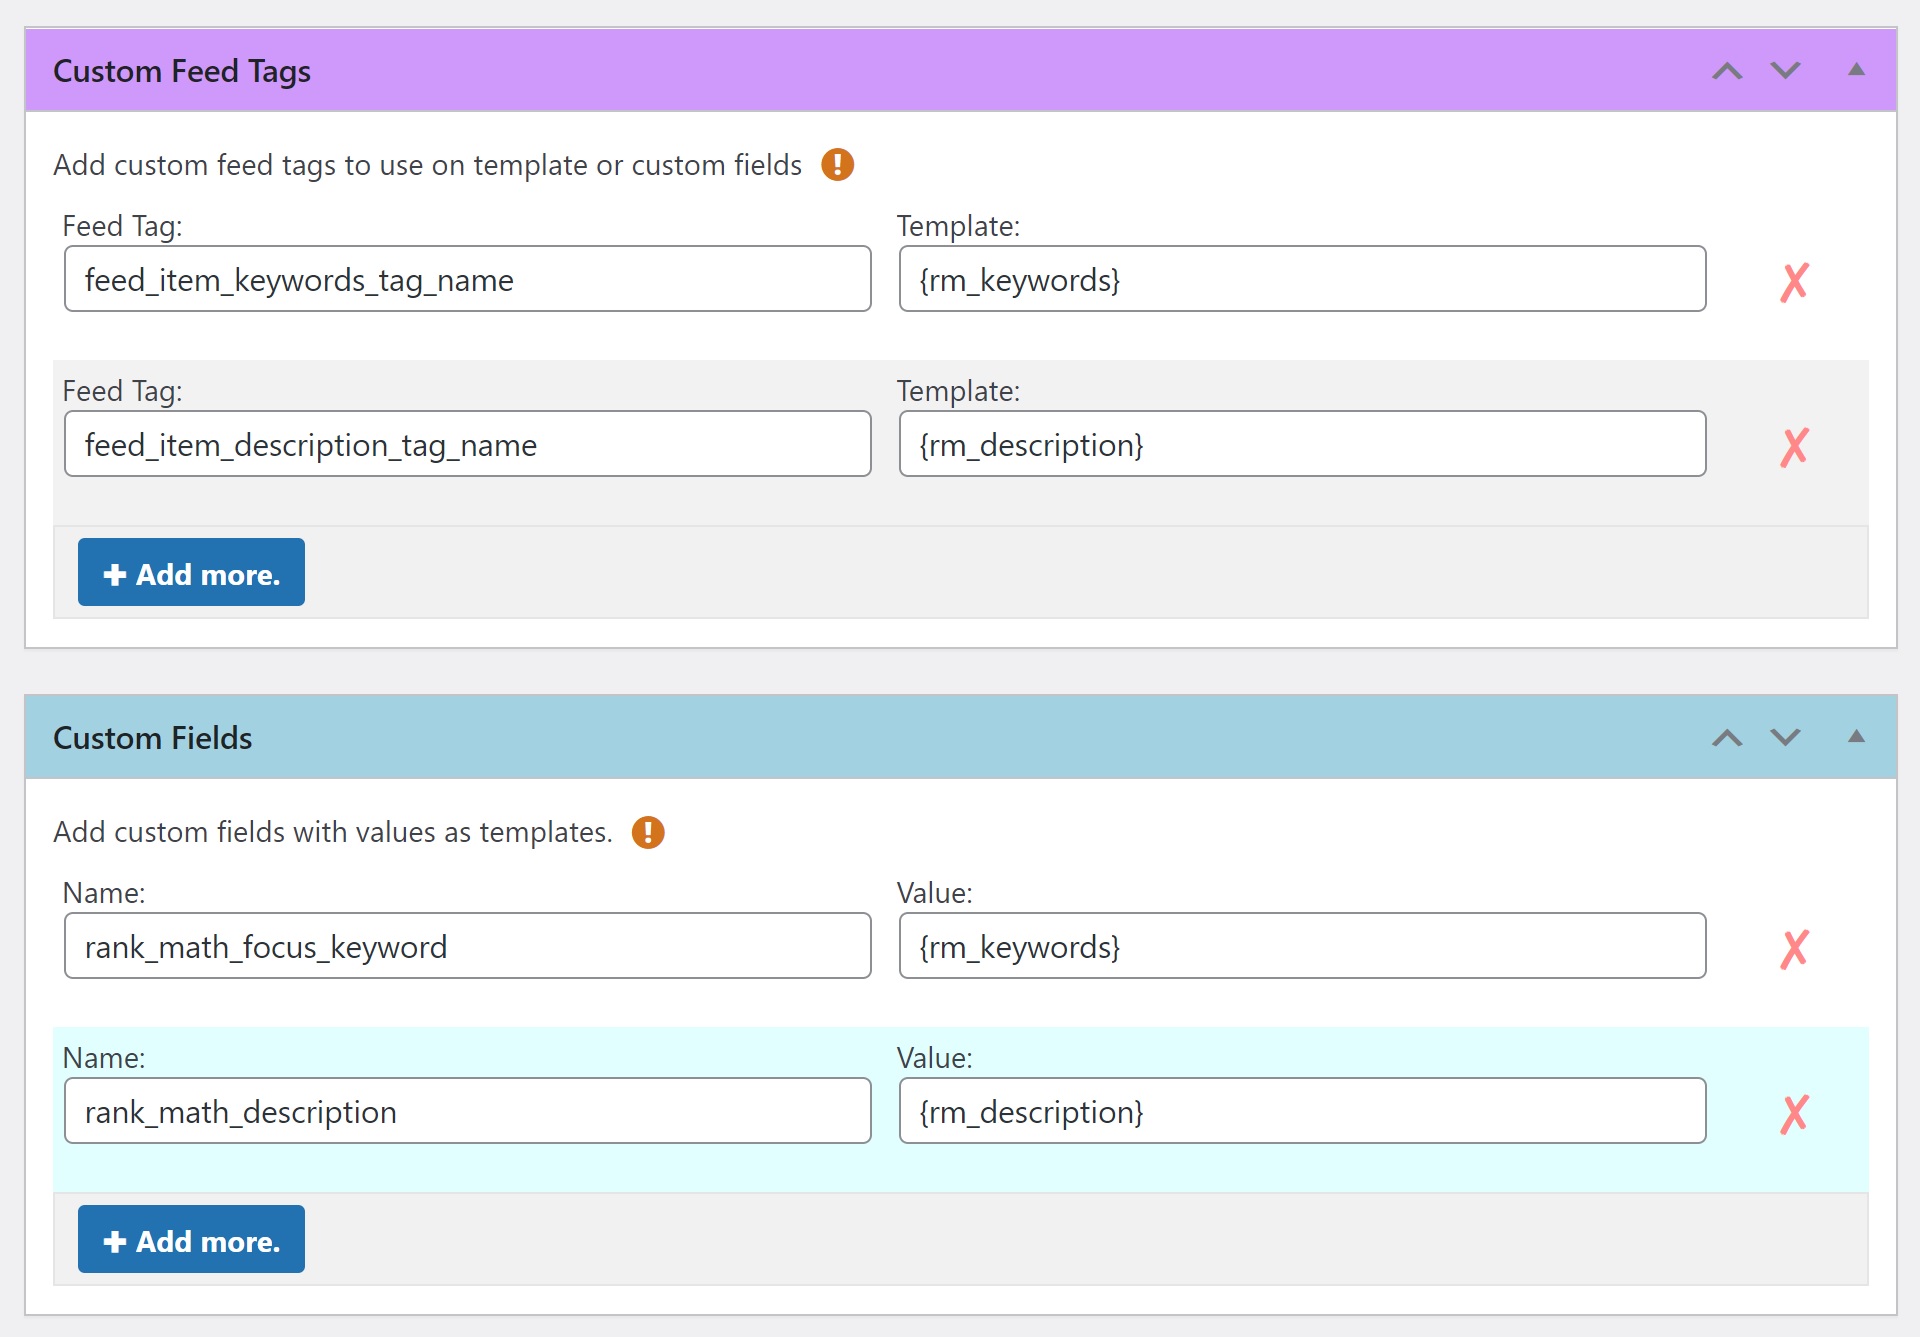
Task: Remove the feed_item_description_tag_name feed tag row
Action: [x=1794, y=447]
